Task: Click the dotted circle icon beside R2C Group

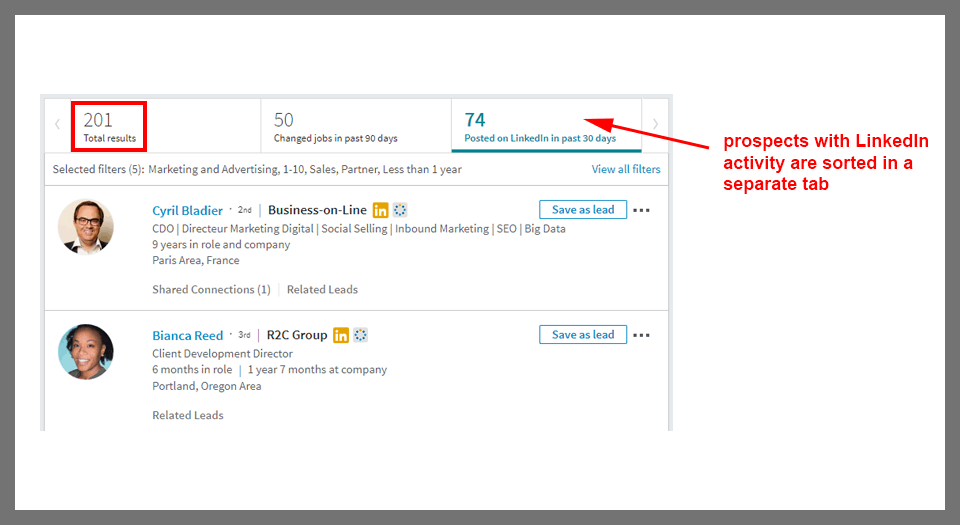Action: [x=361, y=335]
